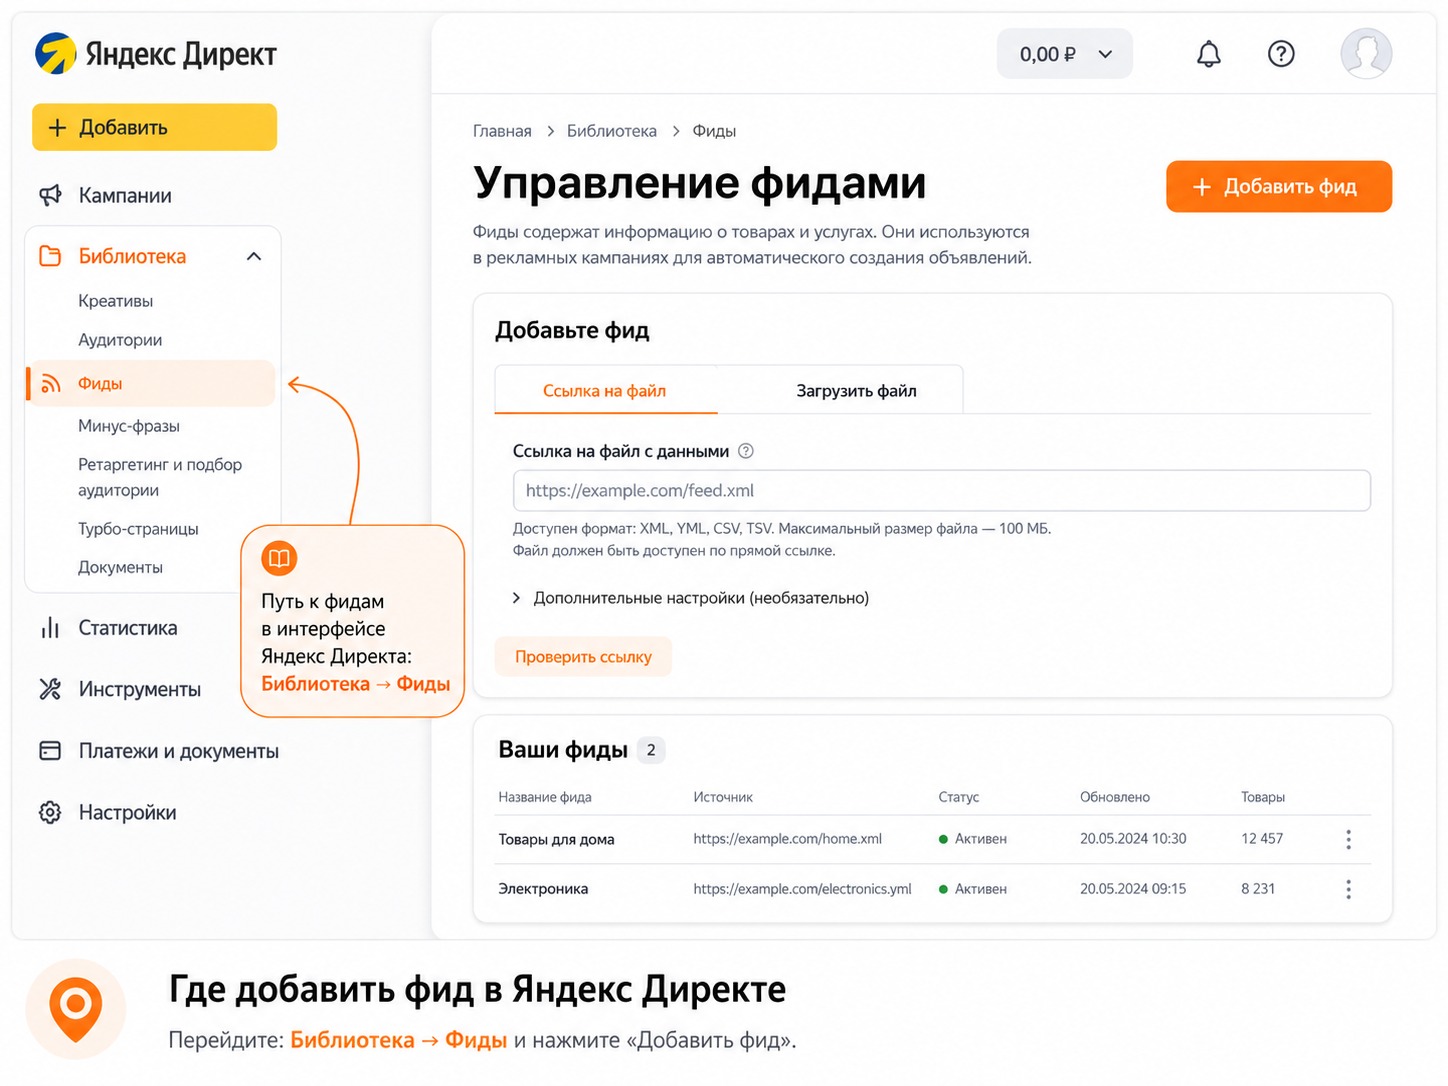Click the Фиды breadcrumb

pyautogui.click(x=714, y=131)
